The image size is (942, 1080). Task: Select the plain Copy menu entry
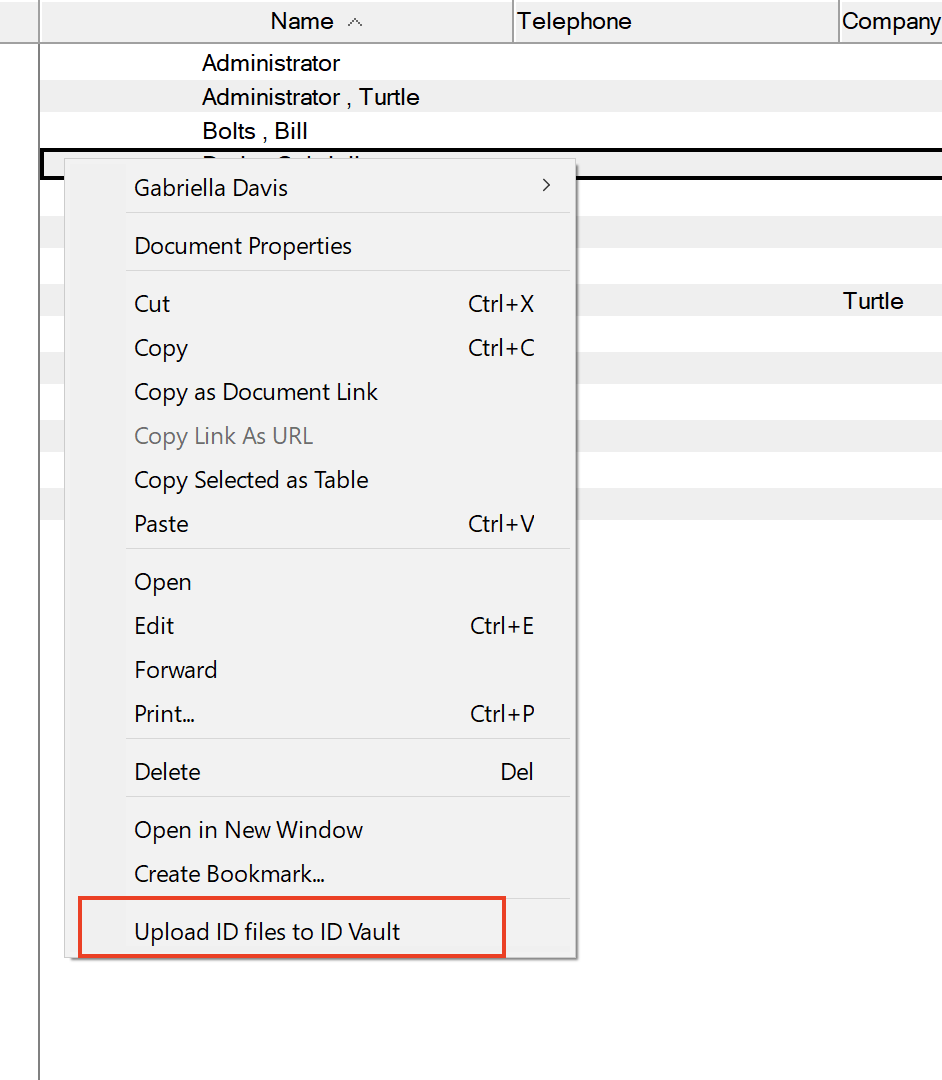pos(161,348)
